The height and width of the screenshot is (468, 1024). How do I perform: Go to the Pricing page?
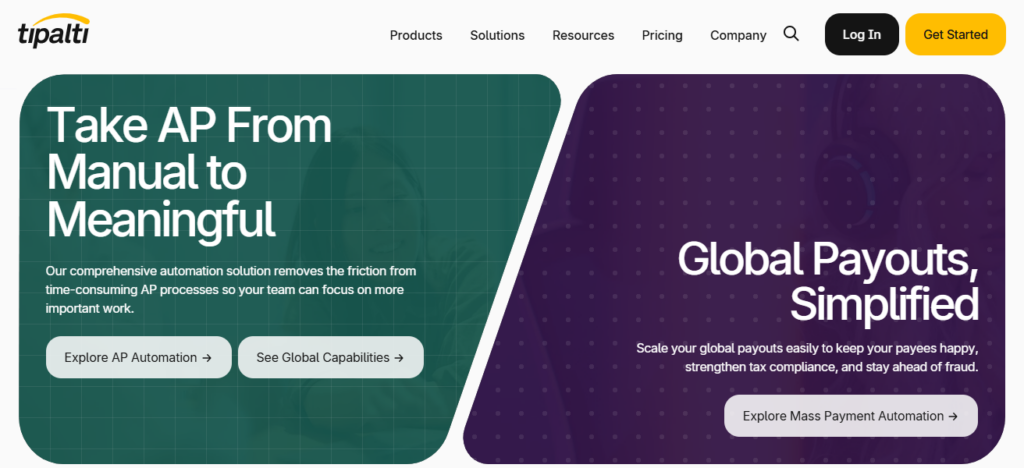point(662,35)
